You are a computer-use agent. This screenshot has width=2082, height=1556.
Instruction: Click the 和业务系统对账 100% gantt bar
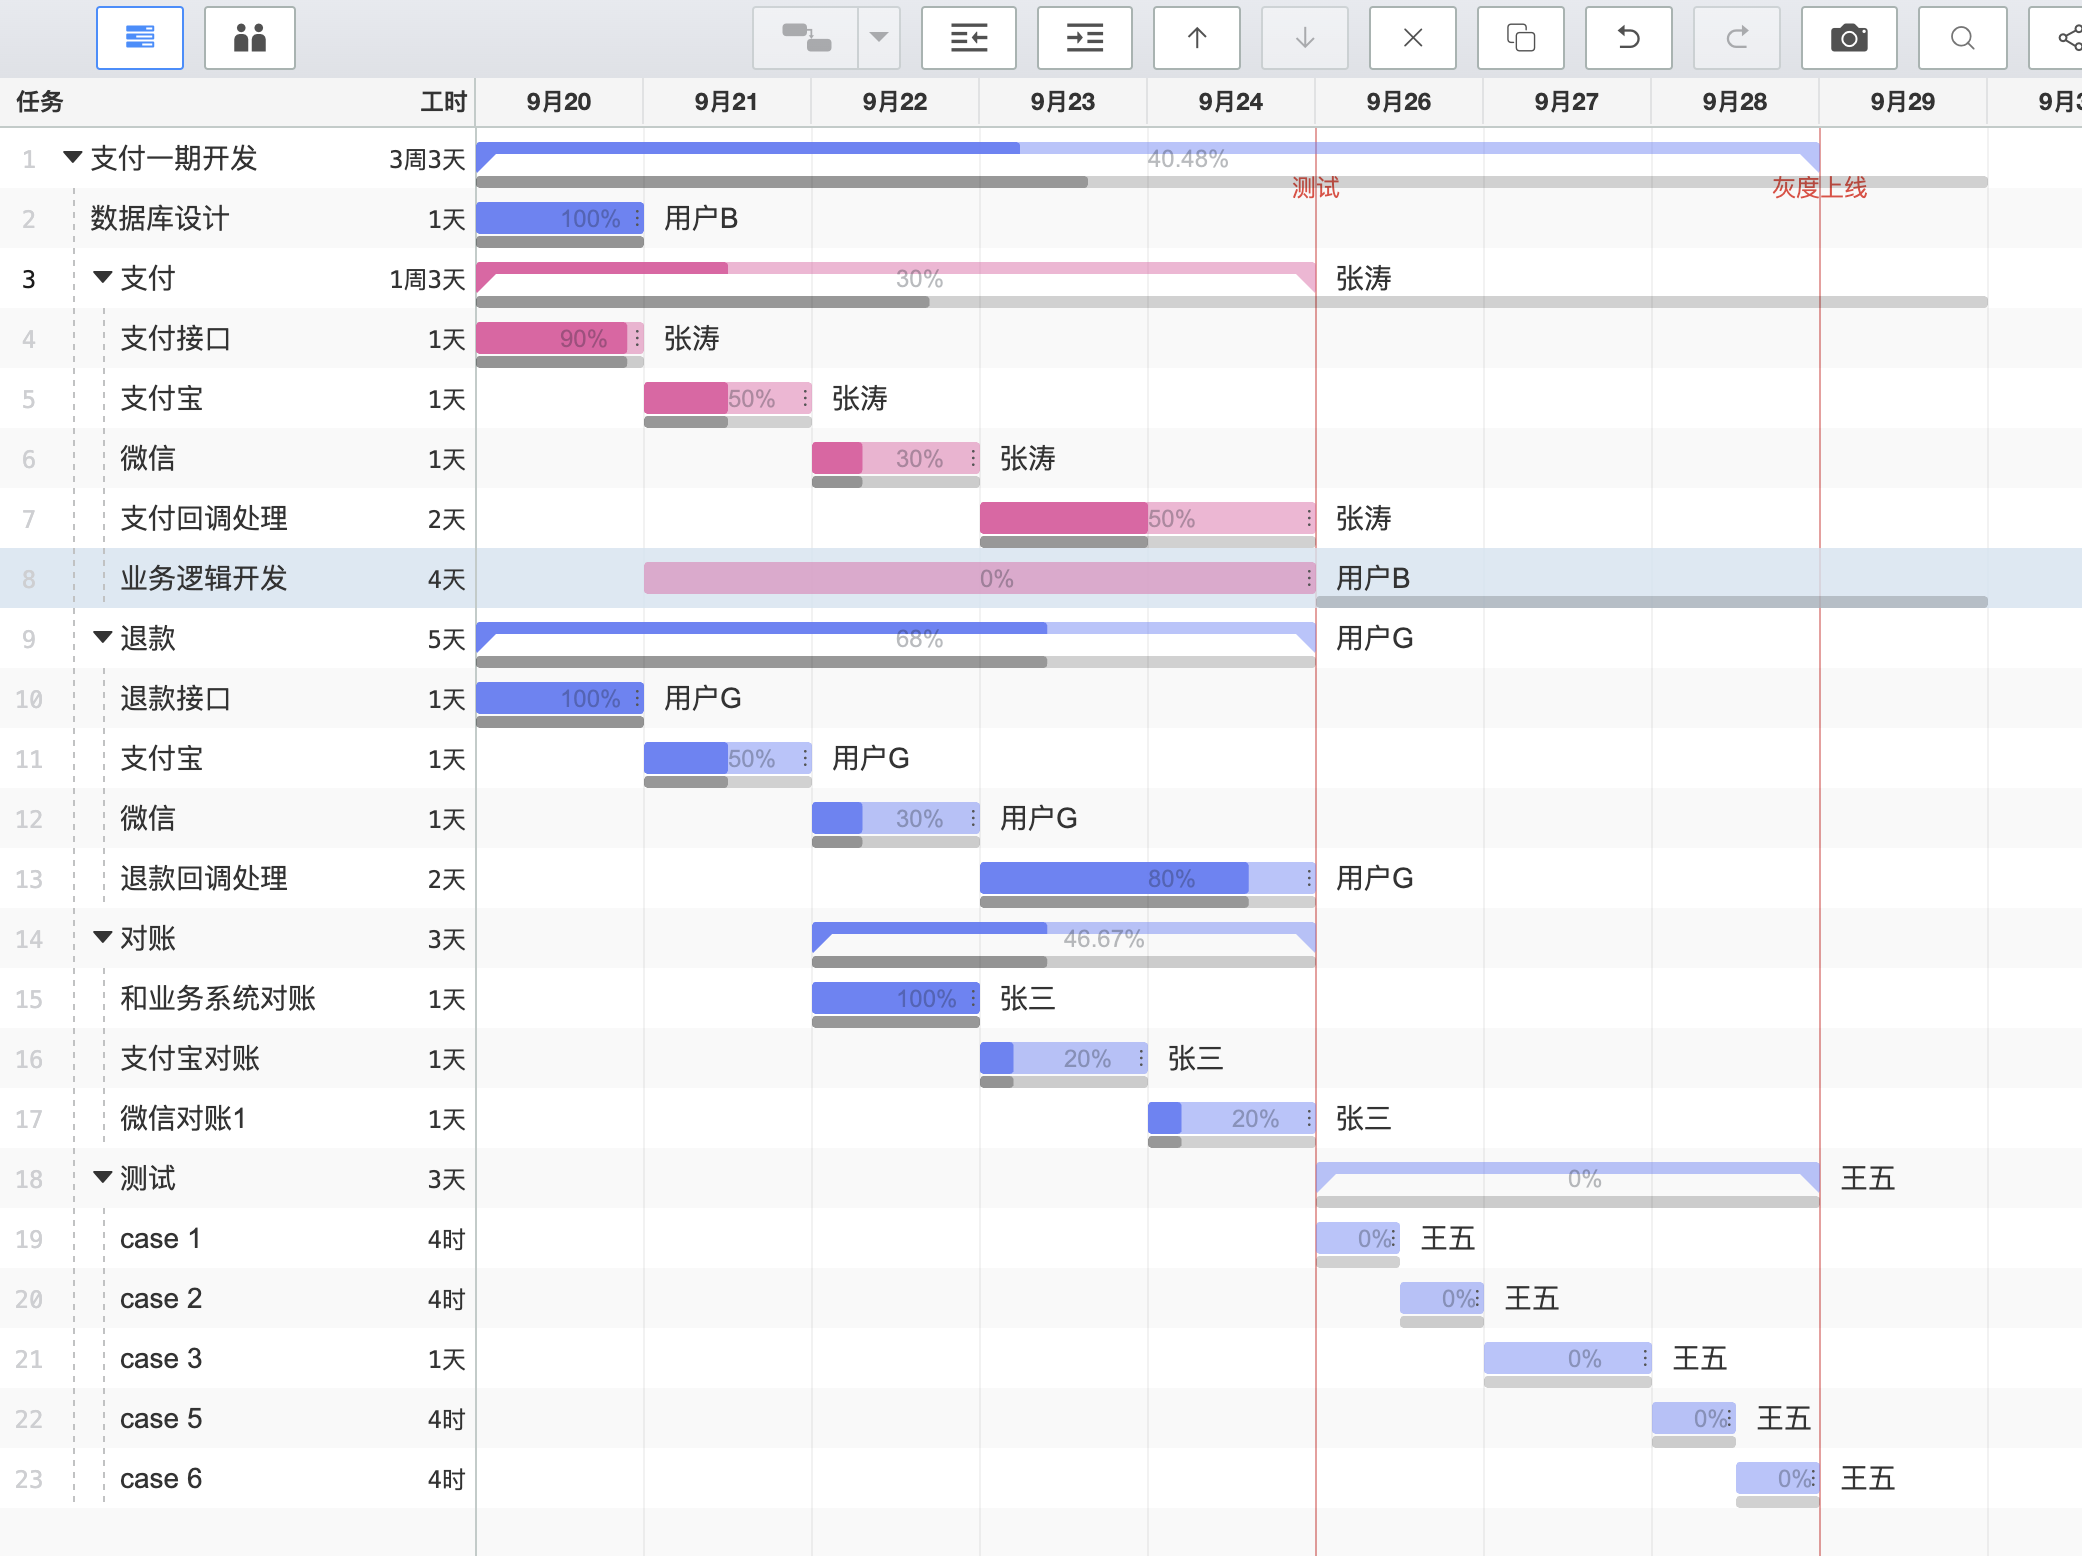(x=896, y=998)
